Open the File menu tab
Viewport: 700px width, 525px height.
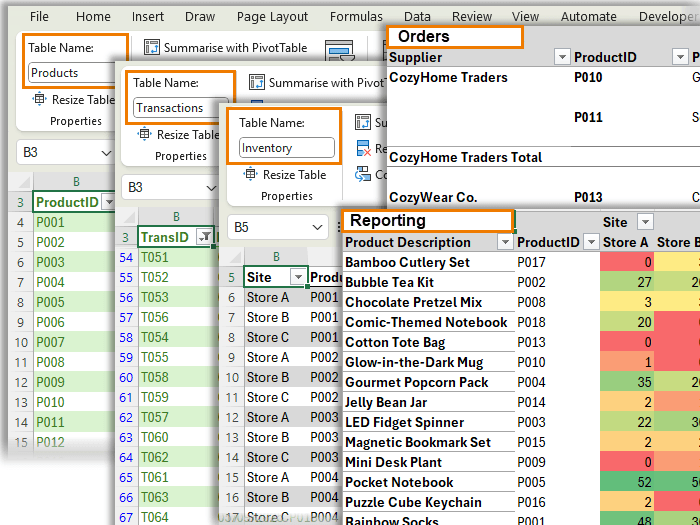(x=39, y=17)
